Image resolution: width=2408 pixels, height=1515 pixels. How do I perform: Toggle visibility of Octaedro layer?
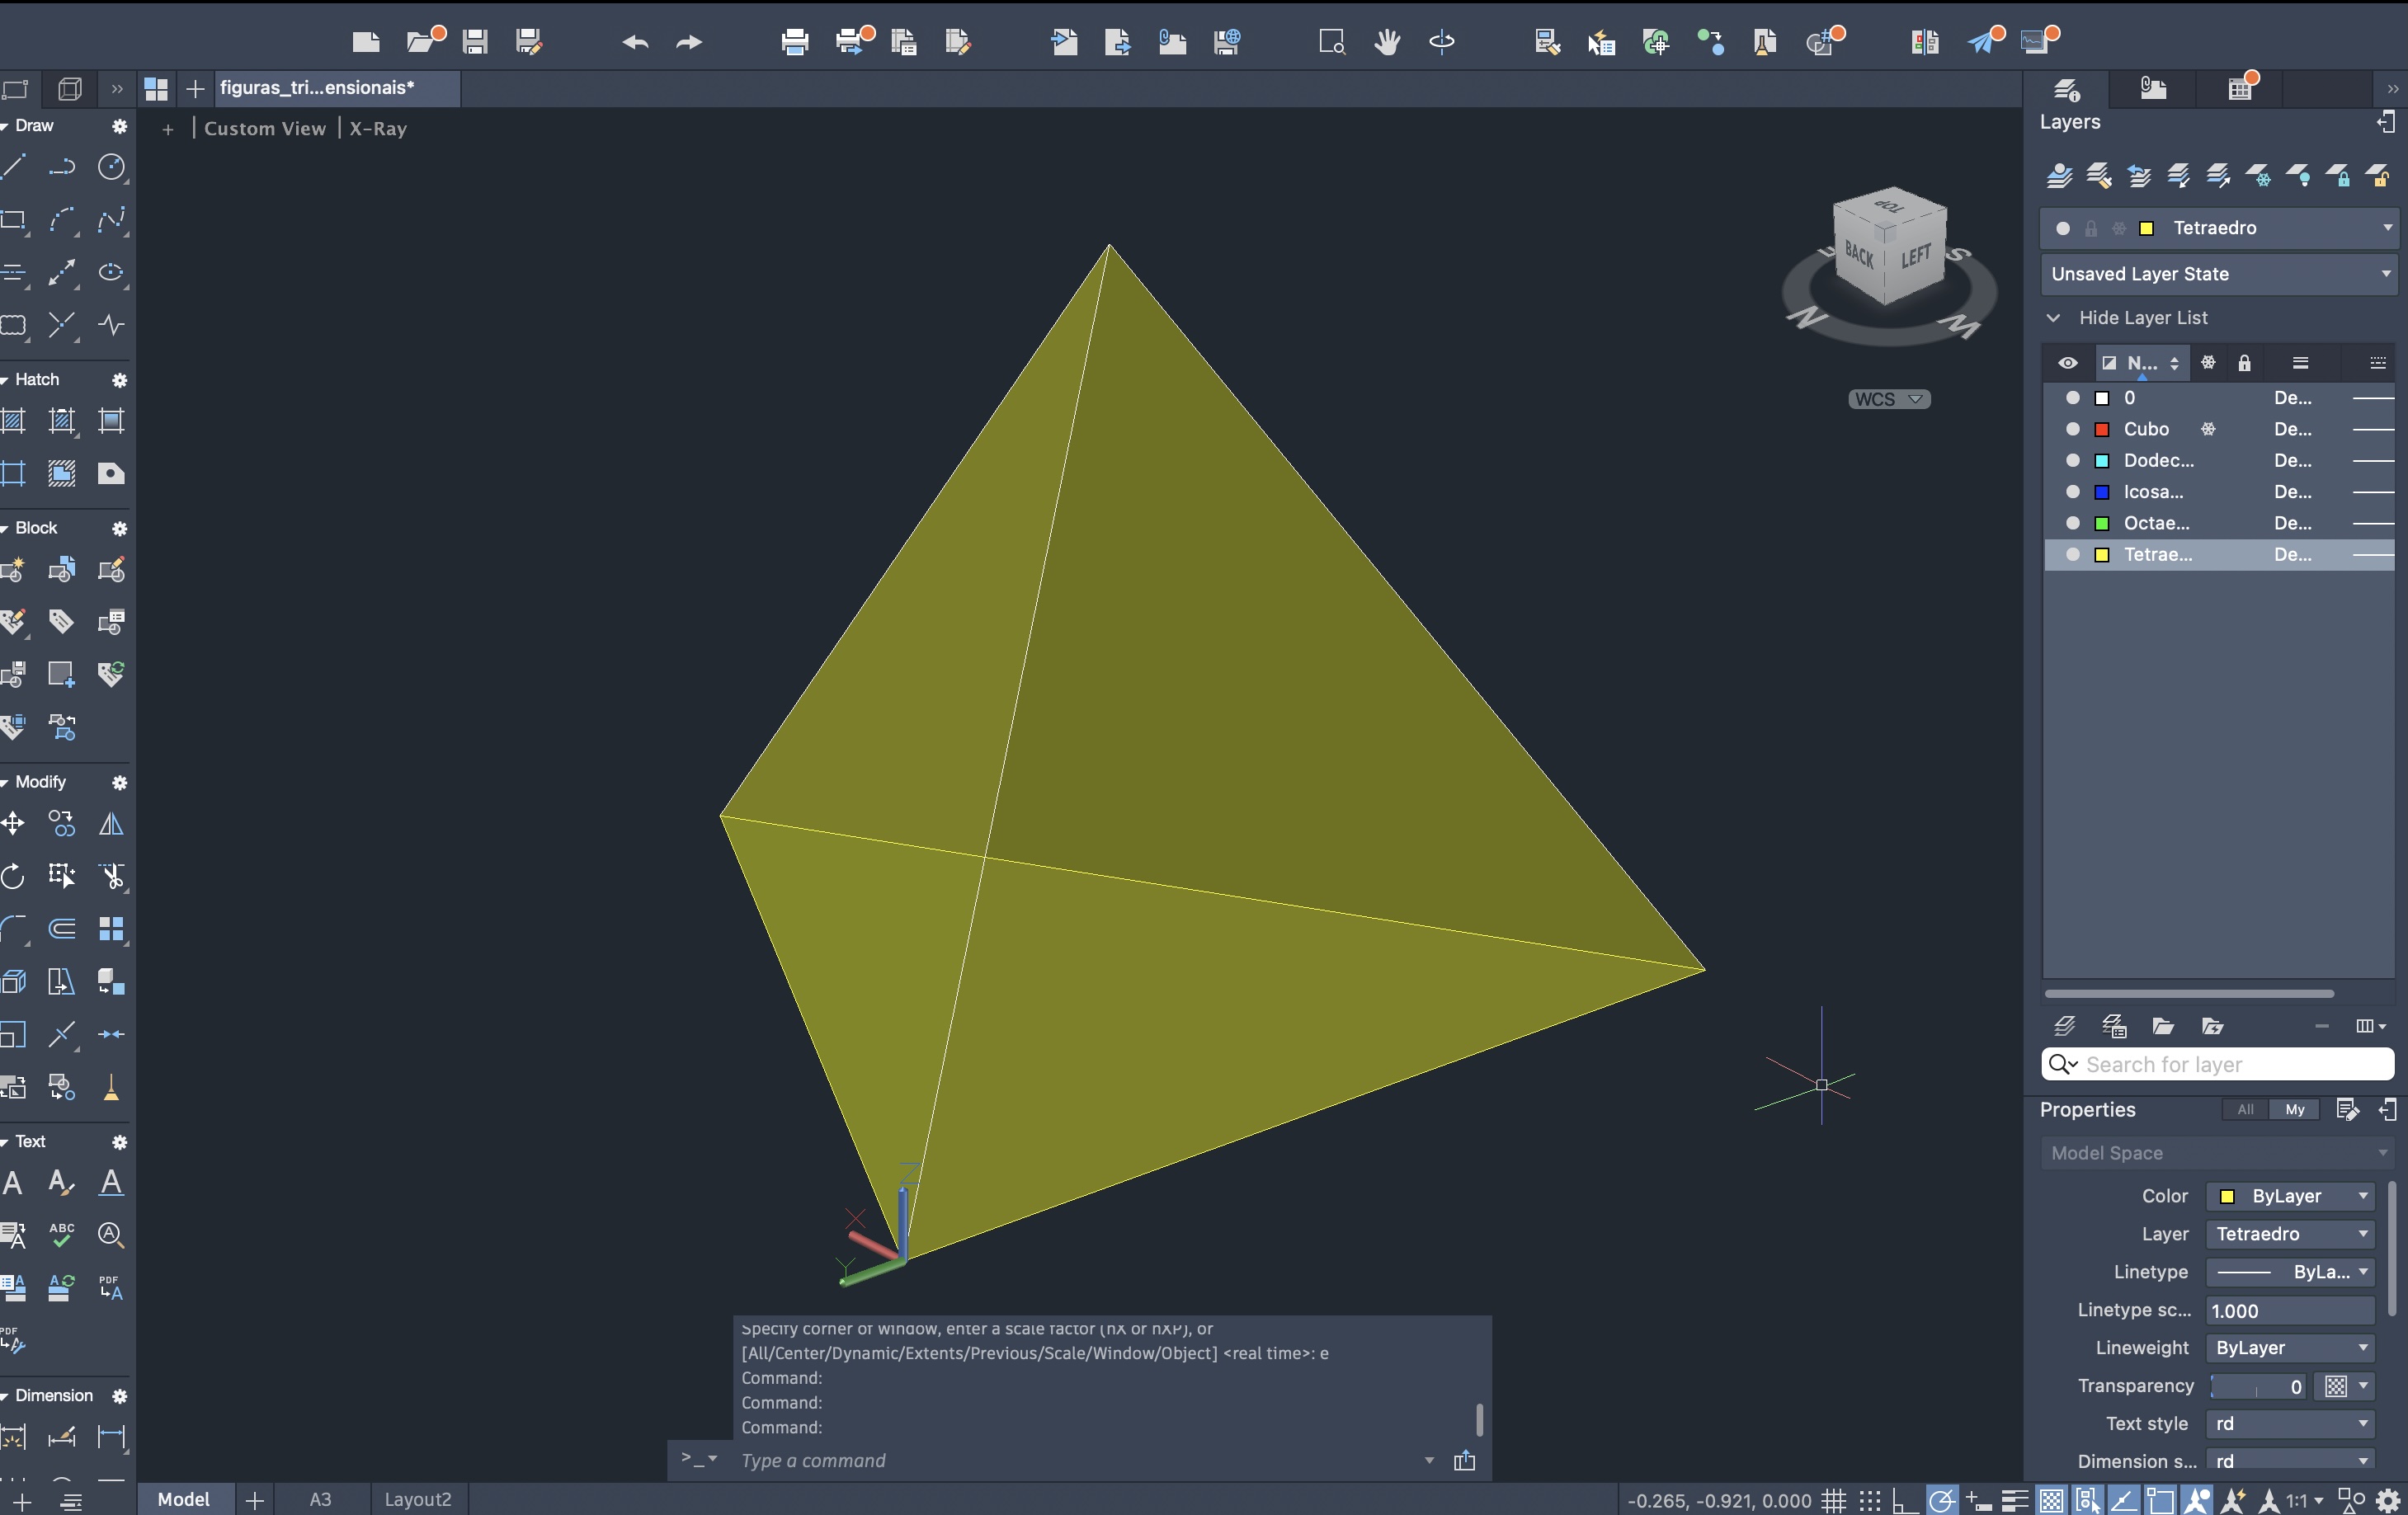tap(2073, 523)
